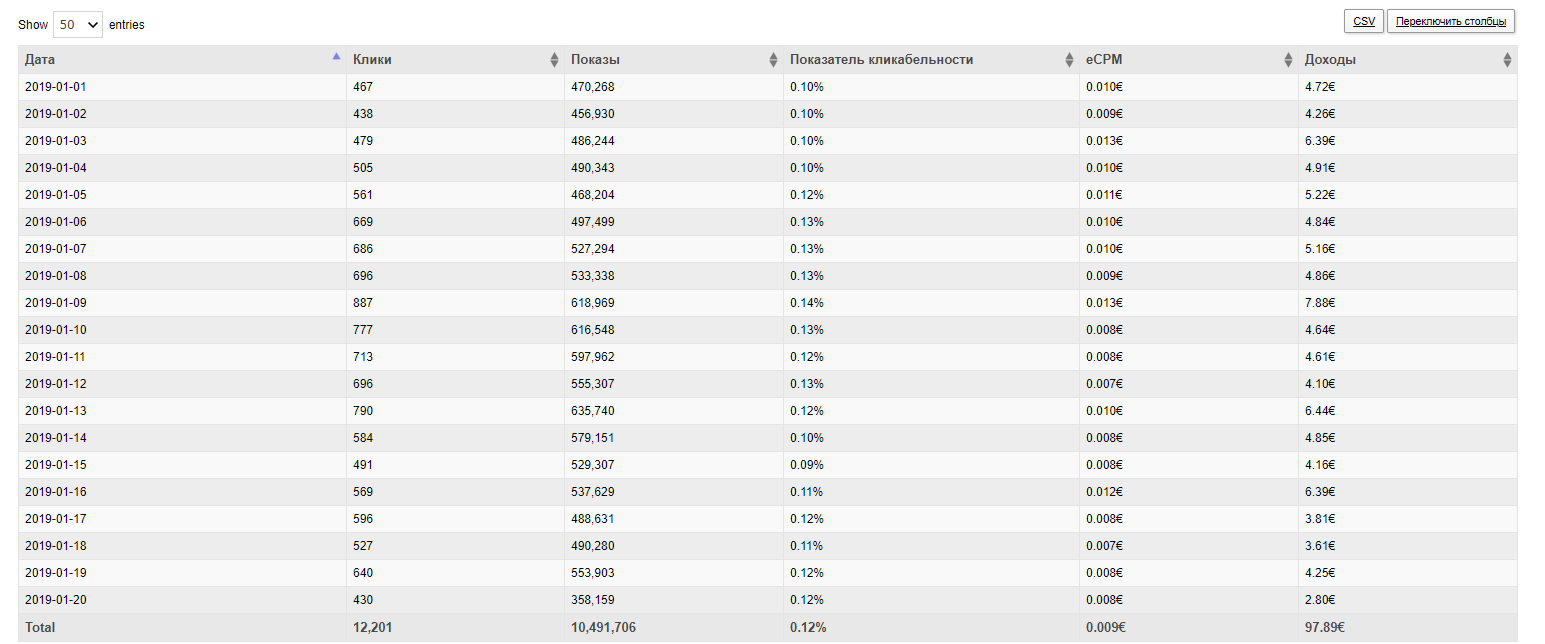Click the 2019-01-01 date cell
Viewport: 1545px width, 644px height.
point(56,87)
